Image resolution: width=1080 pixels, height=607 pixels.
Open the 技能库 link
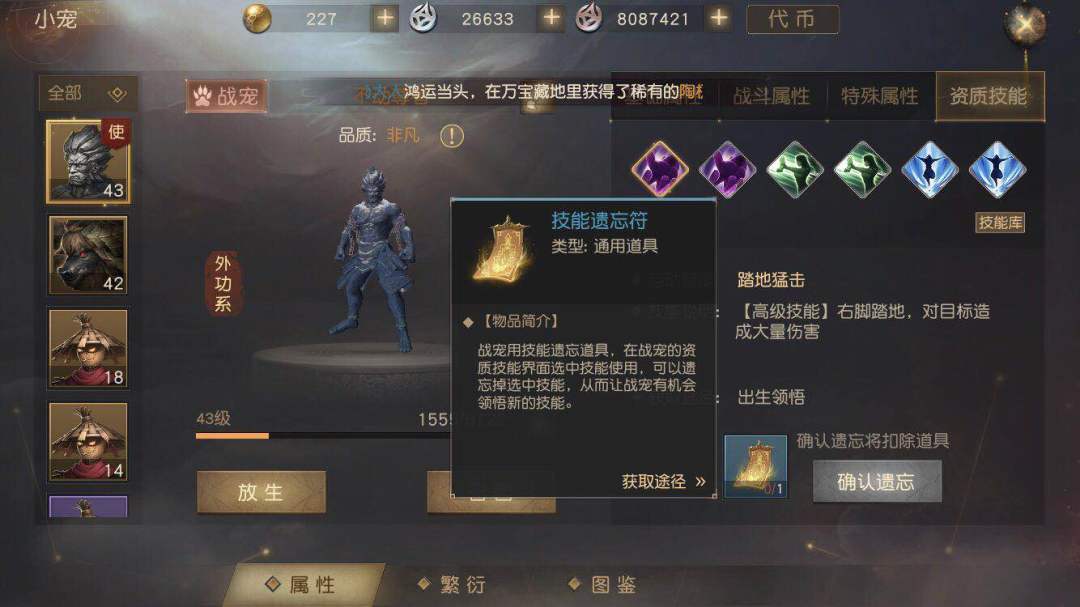(x=1000, y=223)
